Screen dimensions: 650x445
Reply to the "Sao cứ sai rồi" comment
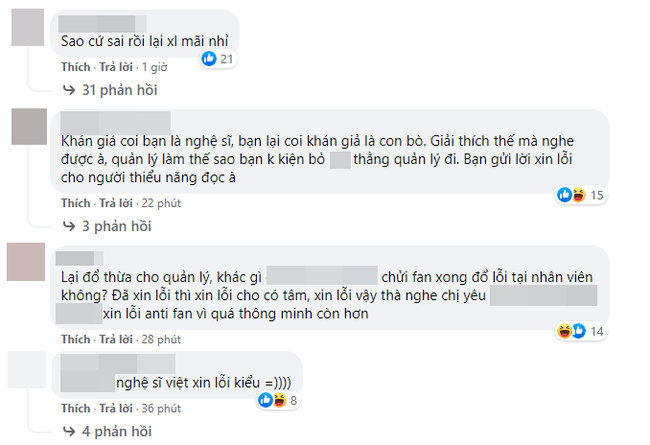tap(115, 66)
